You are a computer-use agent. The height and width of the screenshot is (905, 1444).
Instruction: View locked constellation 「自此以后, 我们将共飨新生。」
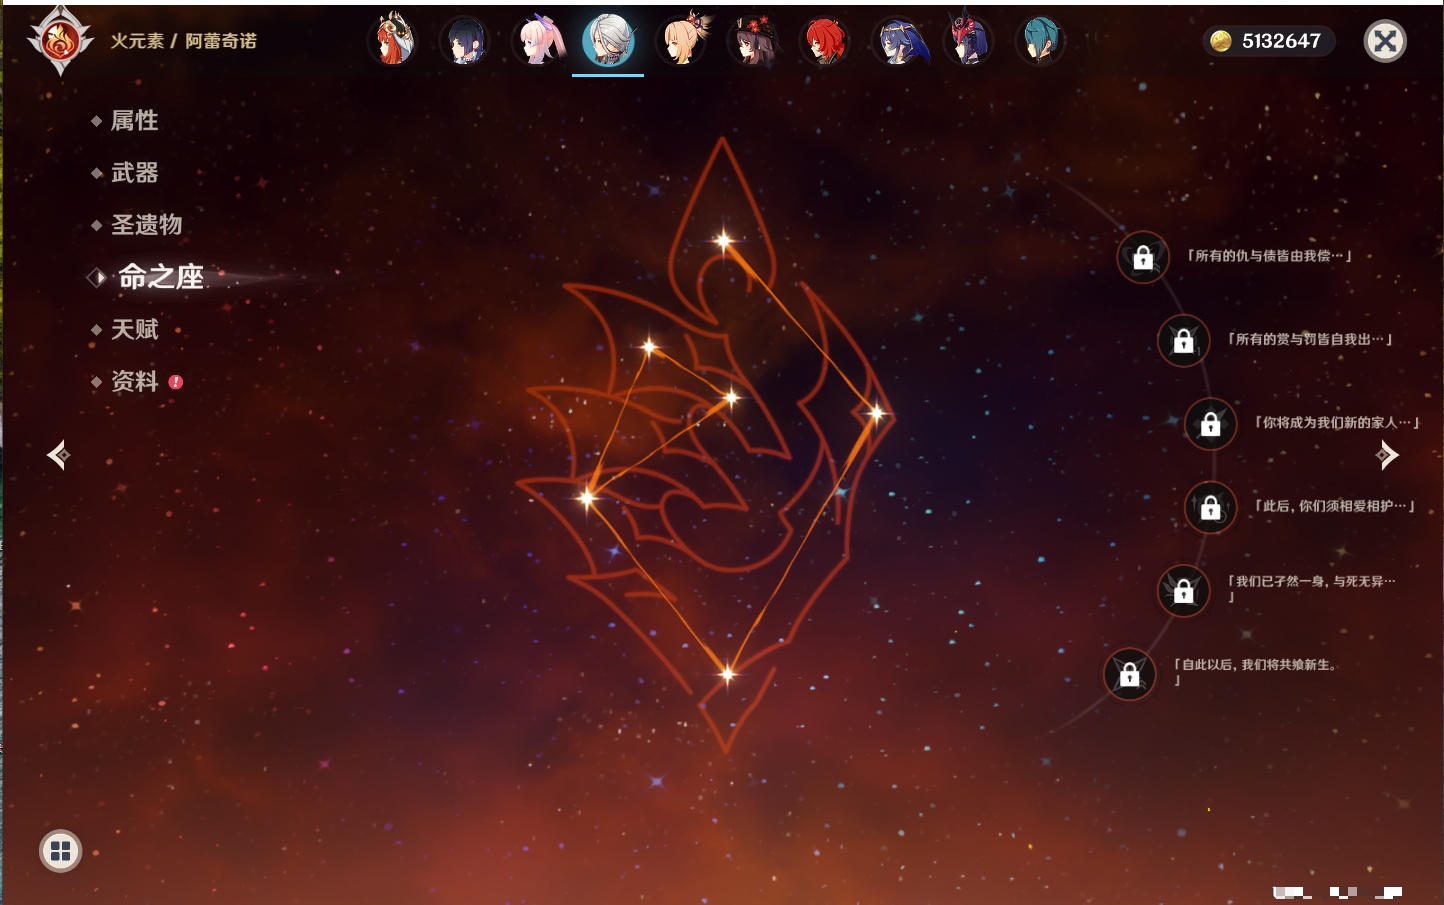point(1129,675)
